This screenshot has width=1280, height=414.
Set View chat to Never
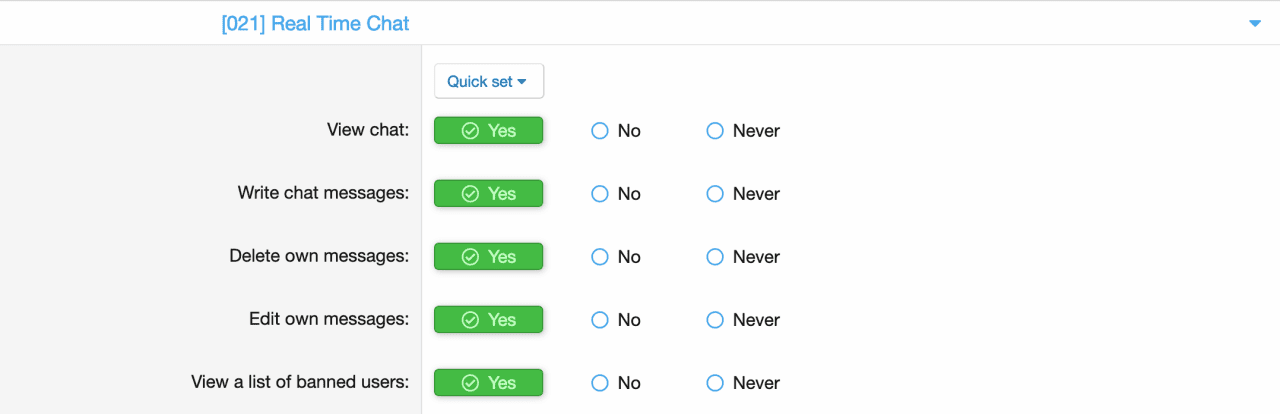(x=715, y=131)
